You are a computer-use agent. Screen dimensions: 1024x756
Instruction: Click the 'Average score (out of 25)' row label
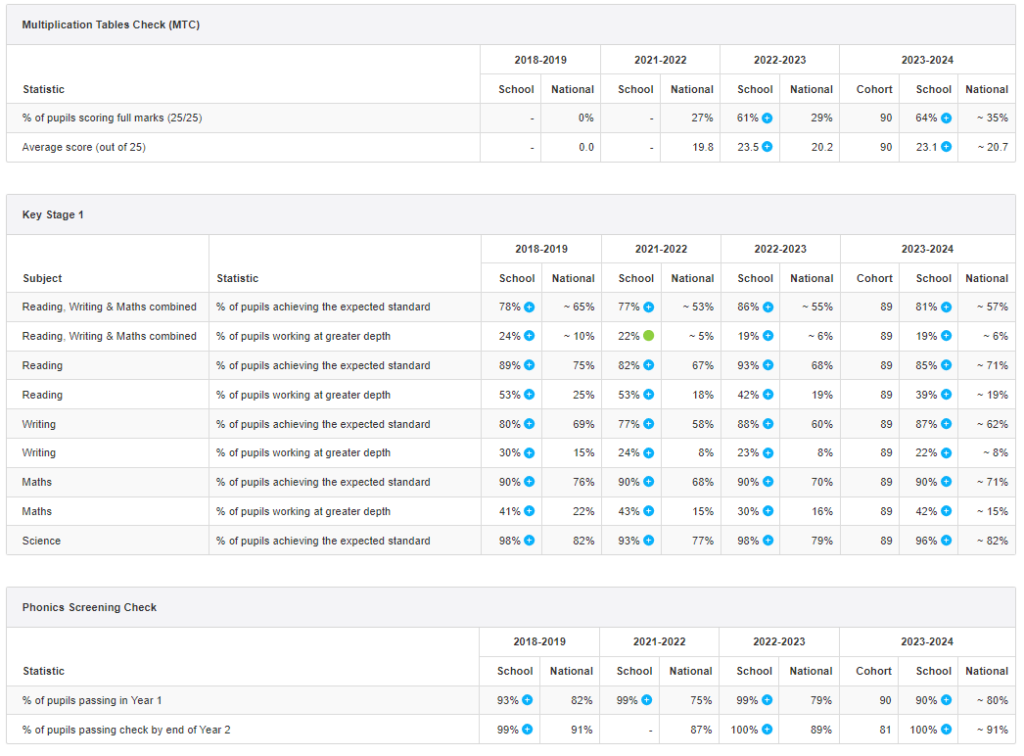(84, 147)
